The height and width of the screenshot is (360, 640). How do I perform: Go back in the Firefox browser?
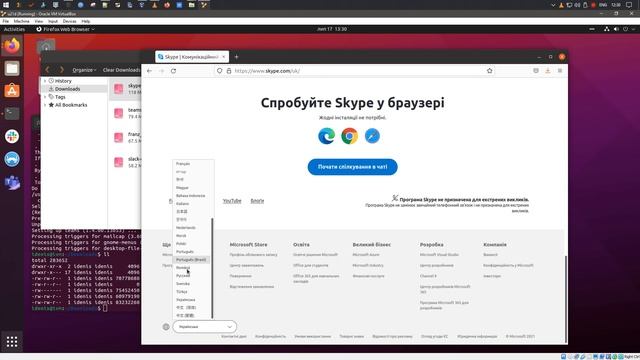(x=149, y=71)
